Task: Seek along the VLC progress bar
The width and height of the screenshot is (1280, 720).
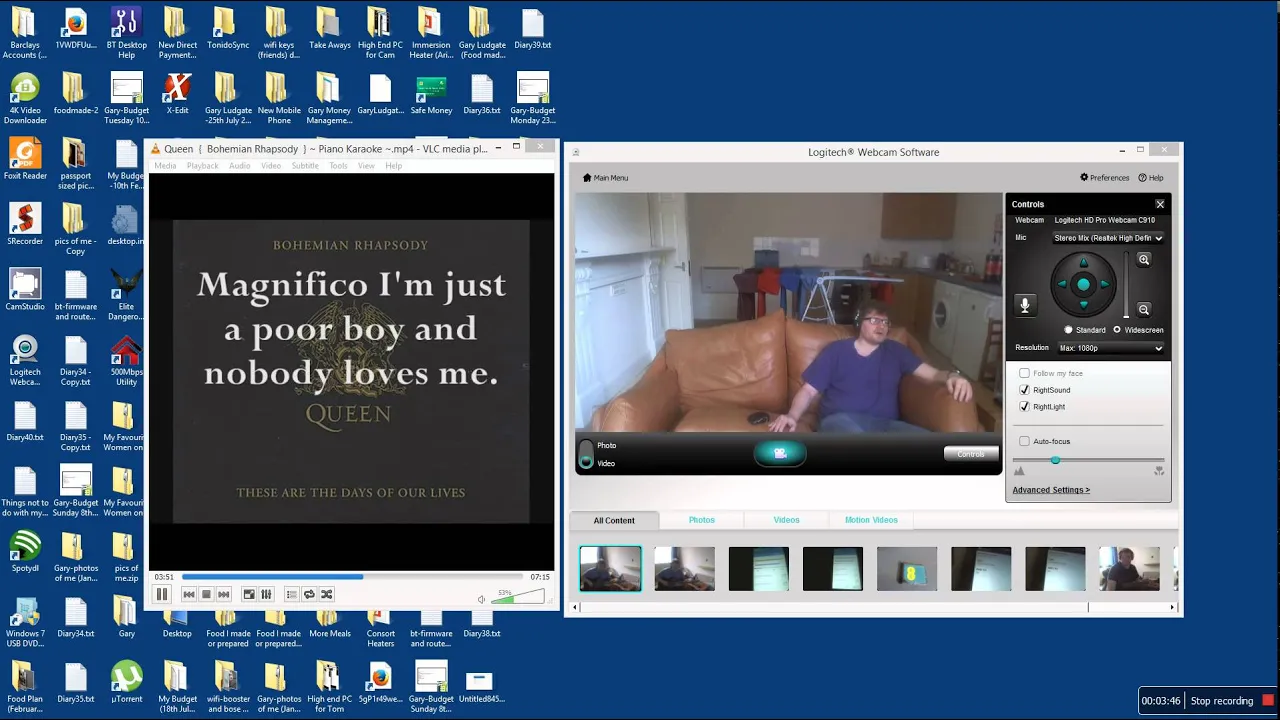Action: (x=352, y=577)
